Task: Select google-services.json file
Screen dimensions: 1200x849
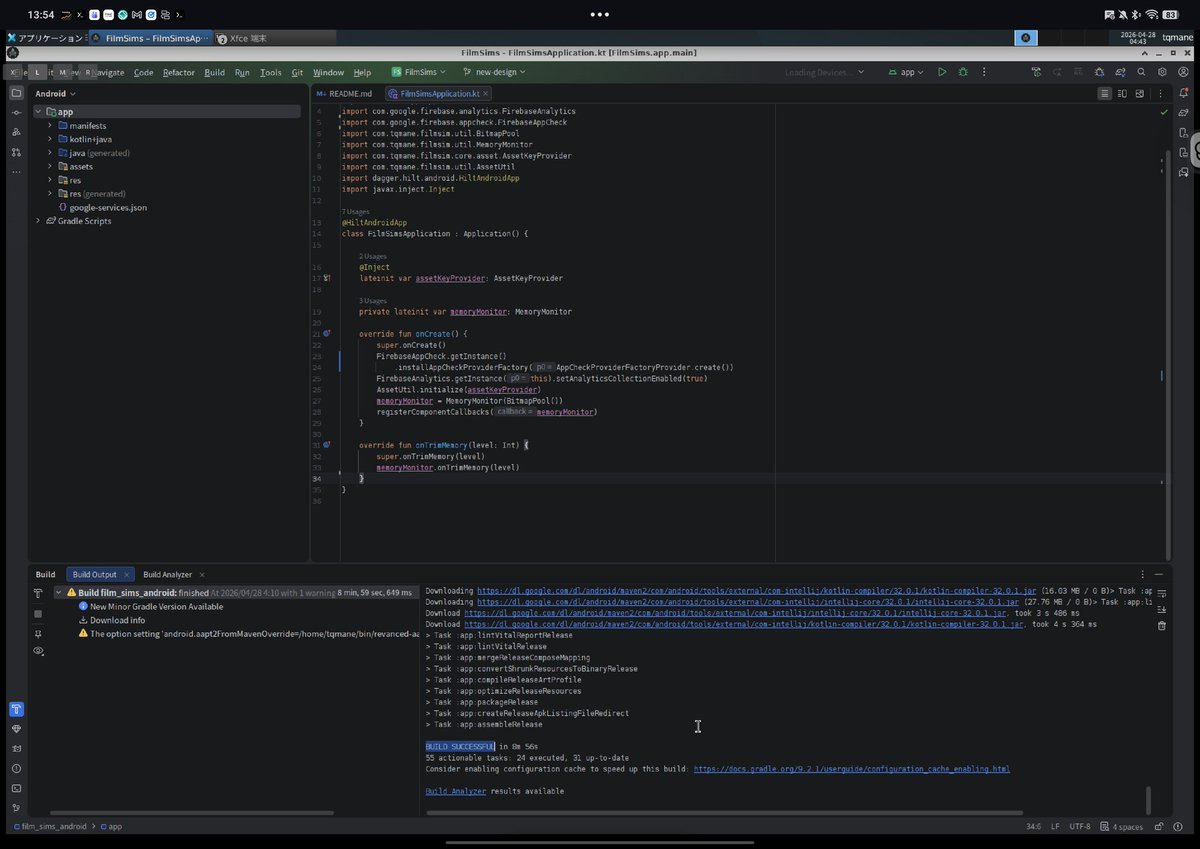Action: pyautogui.click(x=102, y=207)
